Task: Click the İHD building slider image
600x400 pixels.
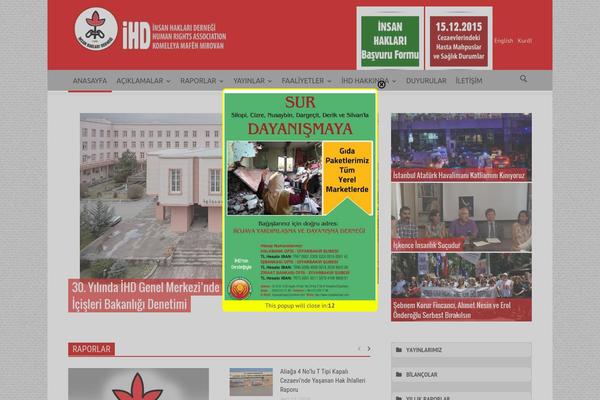Action: point(151,196)
